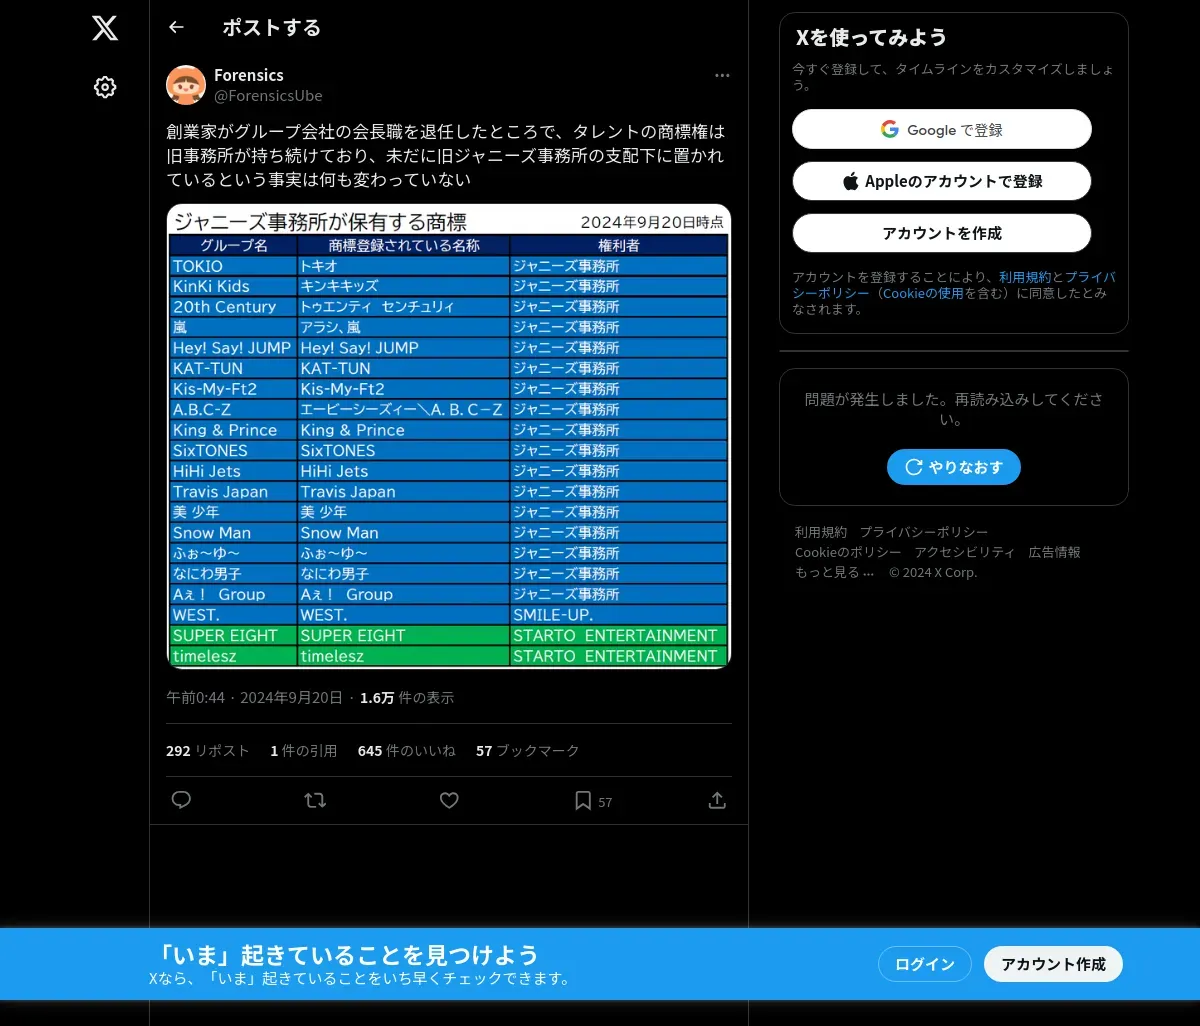Open Cookieの使用 link
1200x1026 pixels.
pos(922,293)
